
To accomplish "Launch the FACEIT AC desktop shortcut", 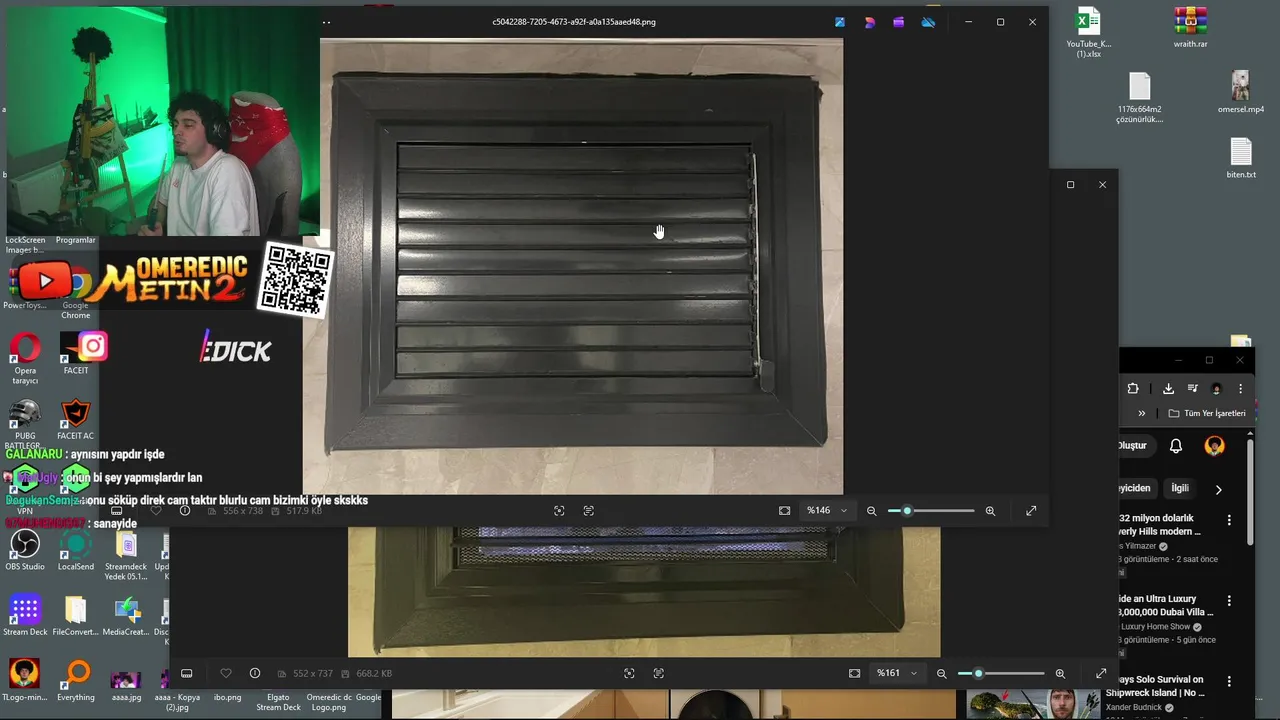I will [75, 420].
